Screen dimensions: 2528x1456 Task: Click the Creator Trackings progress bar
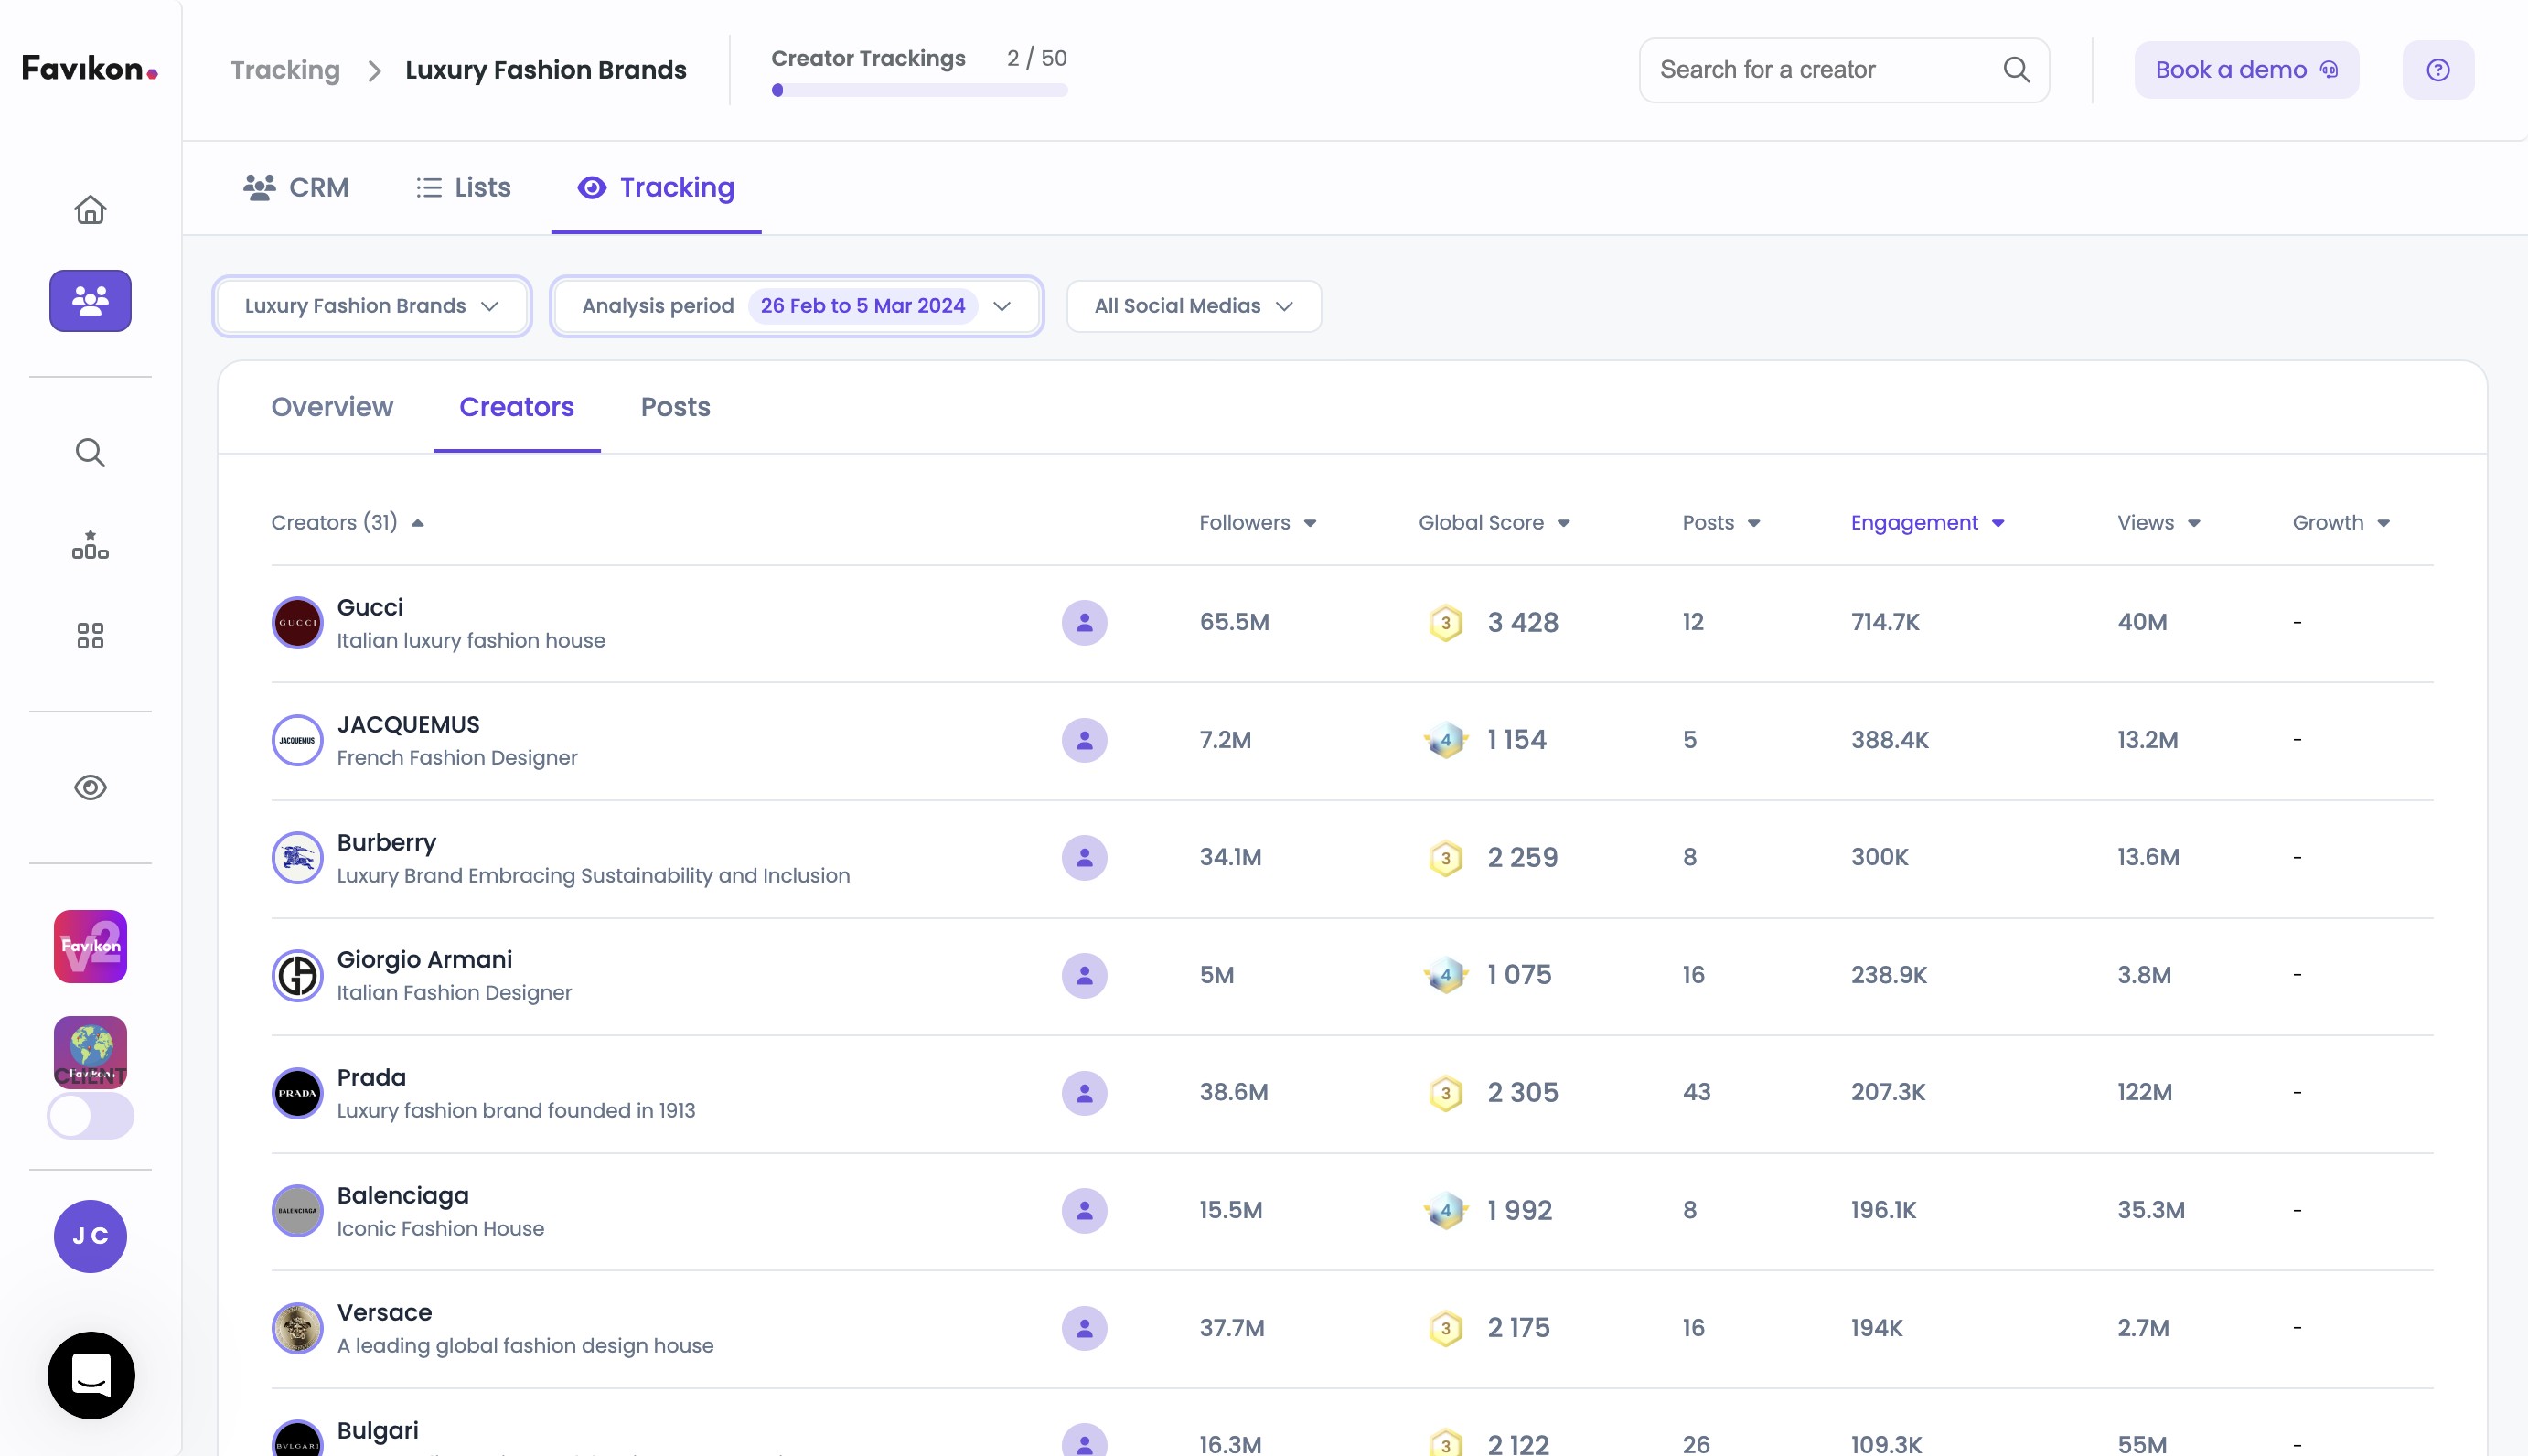coord(919,90)
